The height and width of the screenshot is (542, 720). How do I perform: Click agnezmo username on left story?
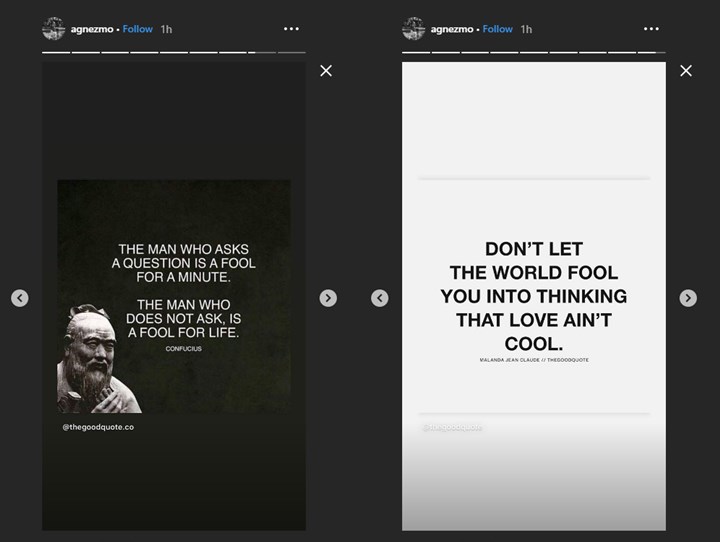pos(92,29)
